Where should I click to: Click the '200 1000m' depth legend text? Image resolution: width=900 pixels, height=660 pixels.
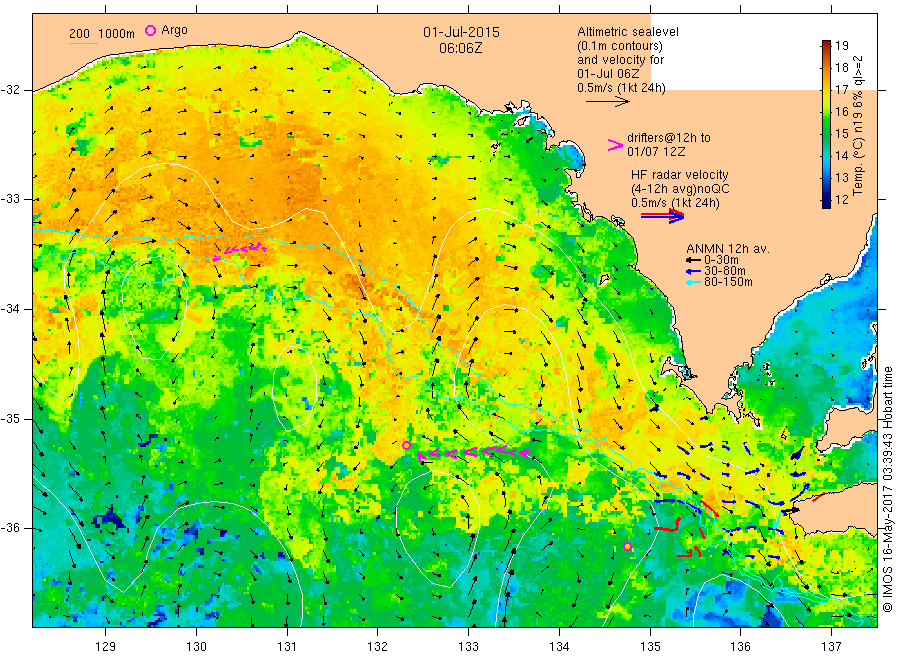(102, 34)
